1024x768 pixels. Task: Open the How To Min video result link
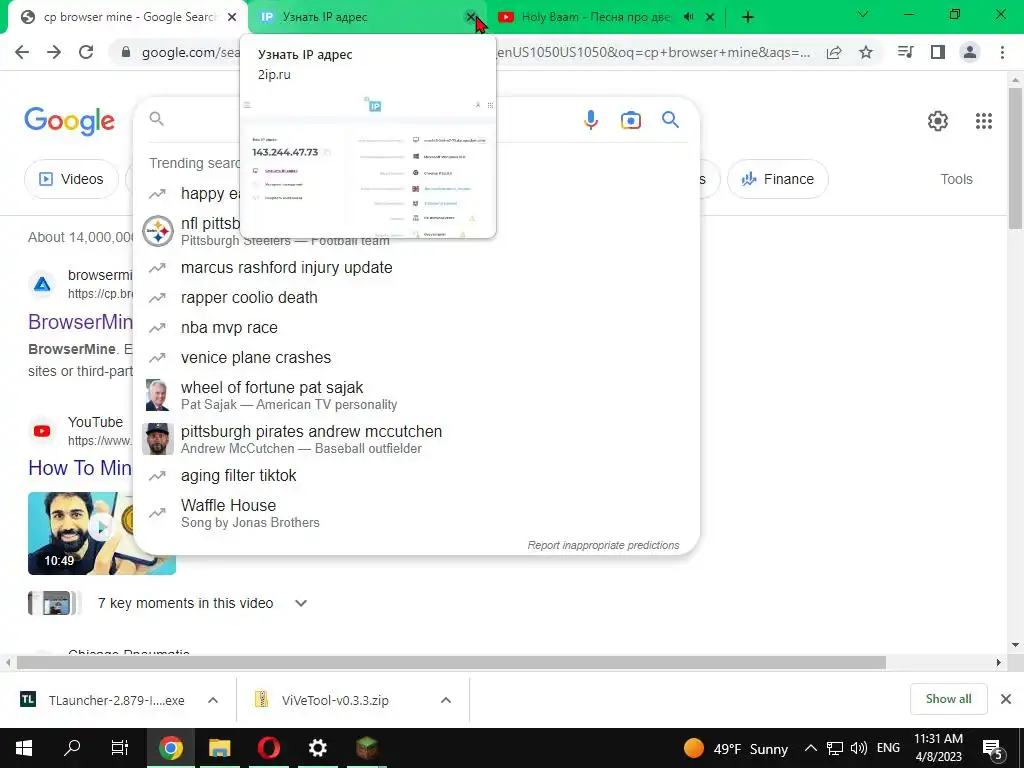(x=80, y=468)
